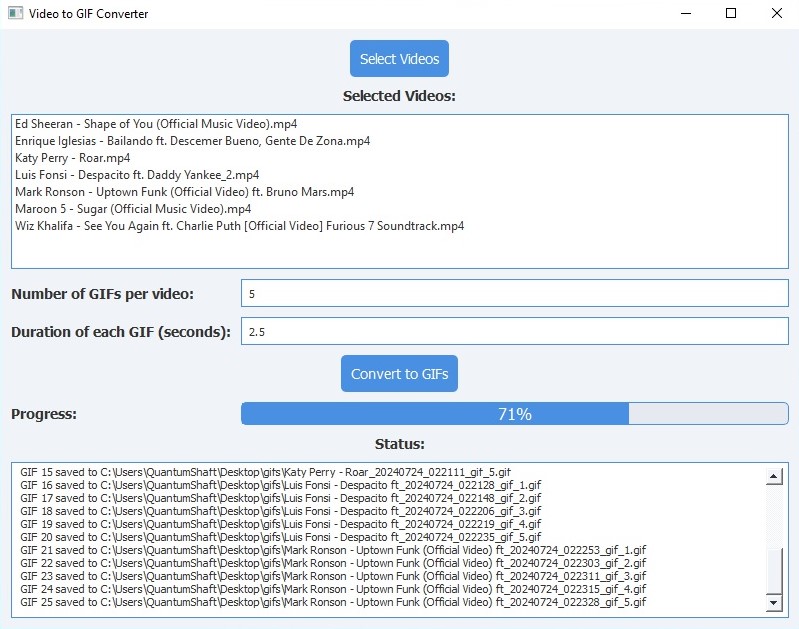
Task: Click the GIF 25 saved log line
Action: [333, 602]
